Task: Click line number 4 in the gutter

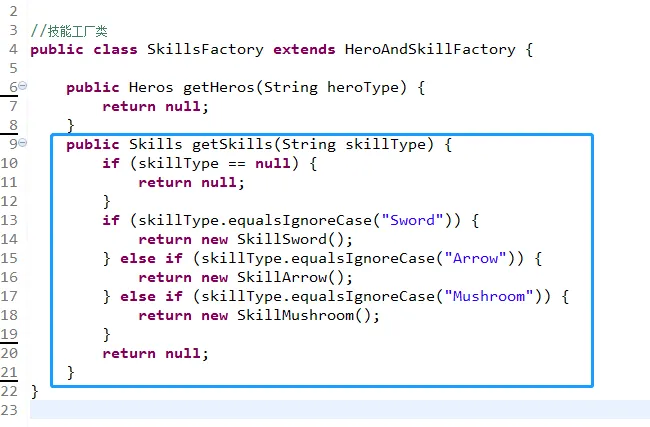Action: tap(13, 49)
